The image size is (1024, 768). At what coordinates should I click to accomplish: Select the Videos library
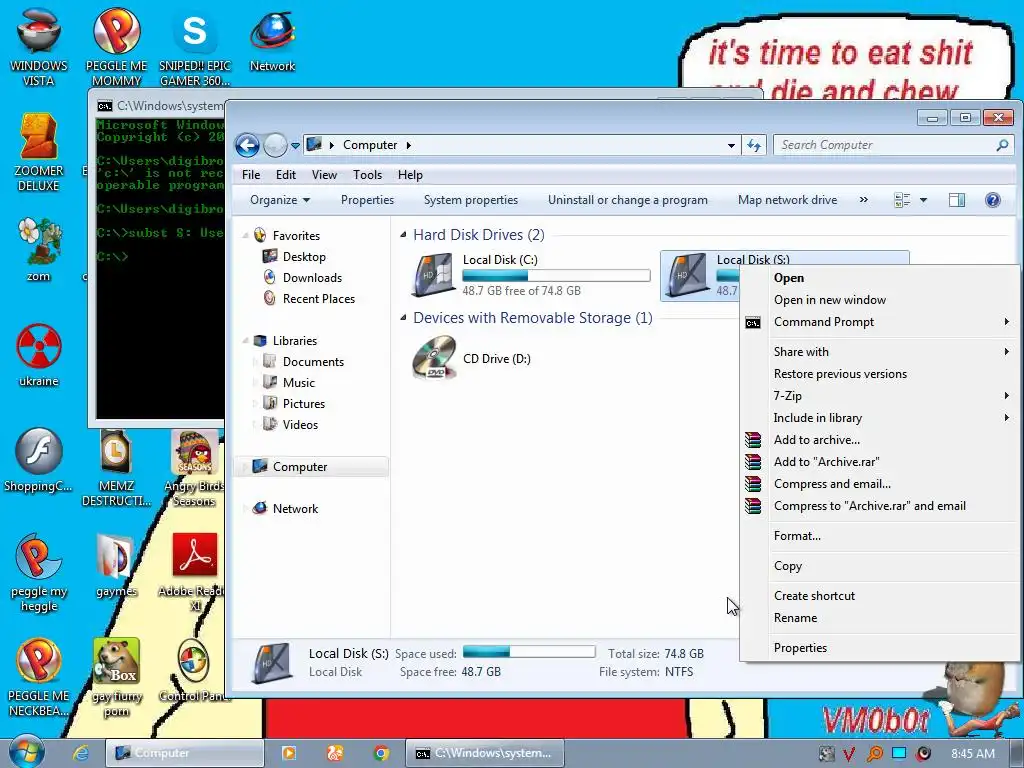[x=300, y=424]
